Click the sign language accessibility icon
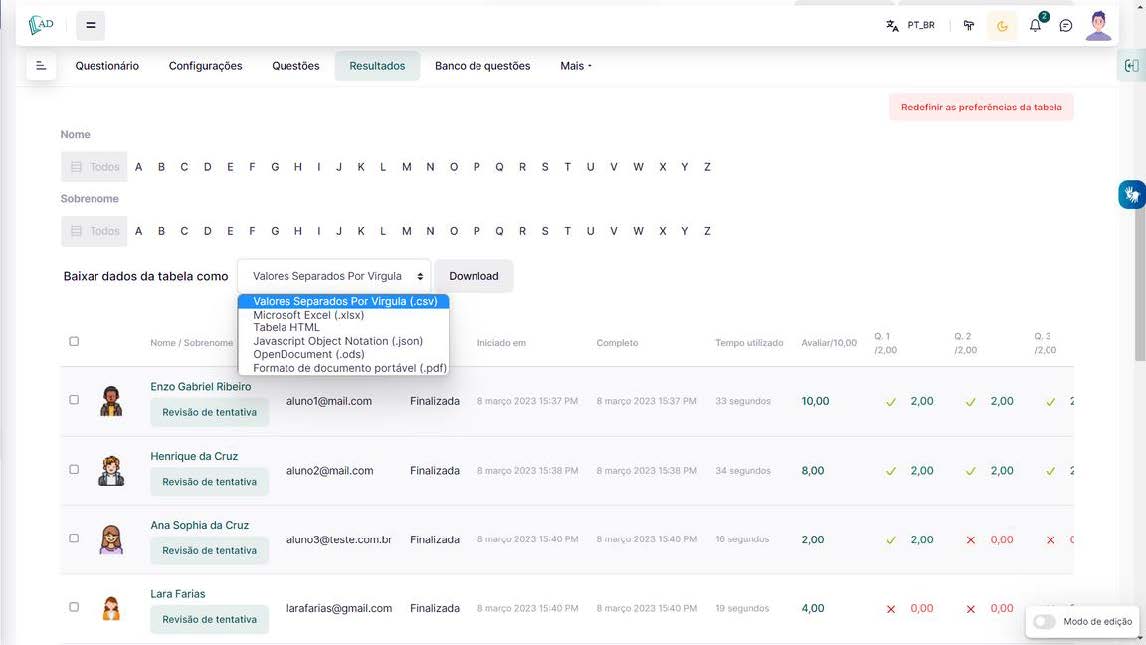This screenshot has width=1146, height=645. pyautogui.click(x=1131, y=195)
